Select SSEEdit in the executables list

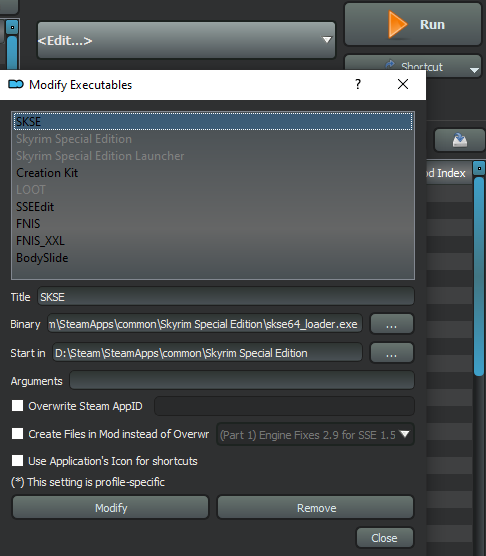(x=213, y=207)
